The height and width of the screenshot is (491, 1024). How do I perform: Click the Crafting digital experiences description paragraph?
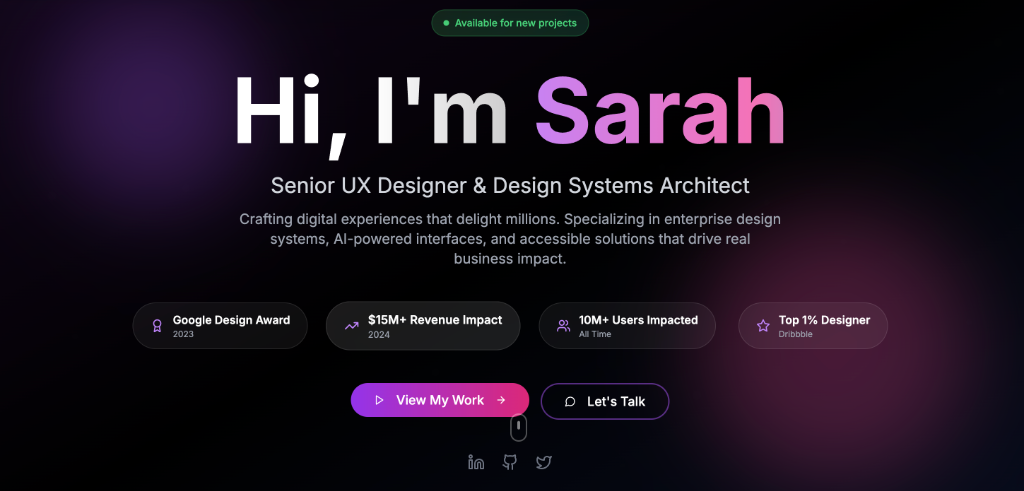pyautogui.click(x=510, y=239)
